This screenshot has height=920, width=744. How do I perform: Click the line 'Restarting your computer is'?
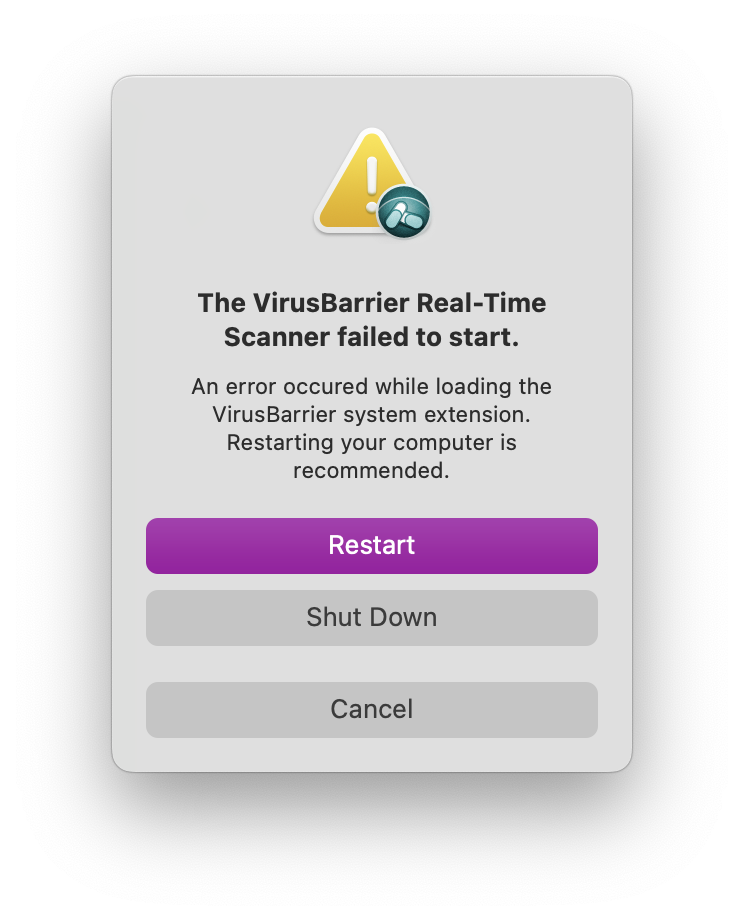pos(371,442)
